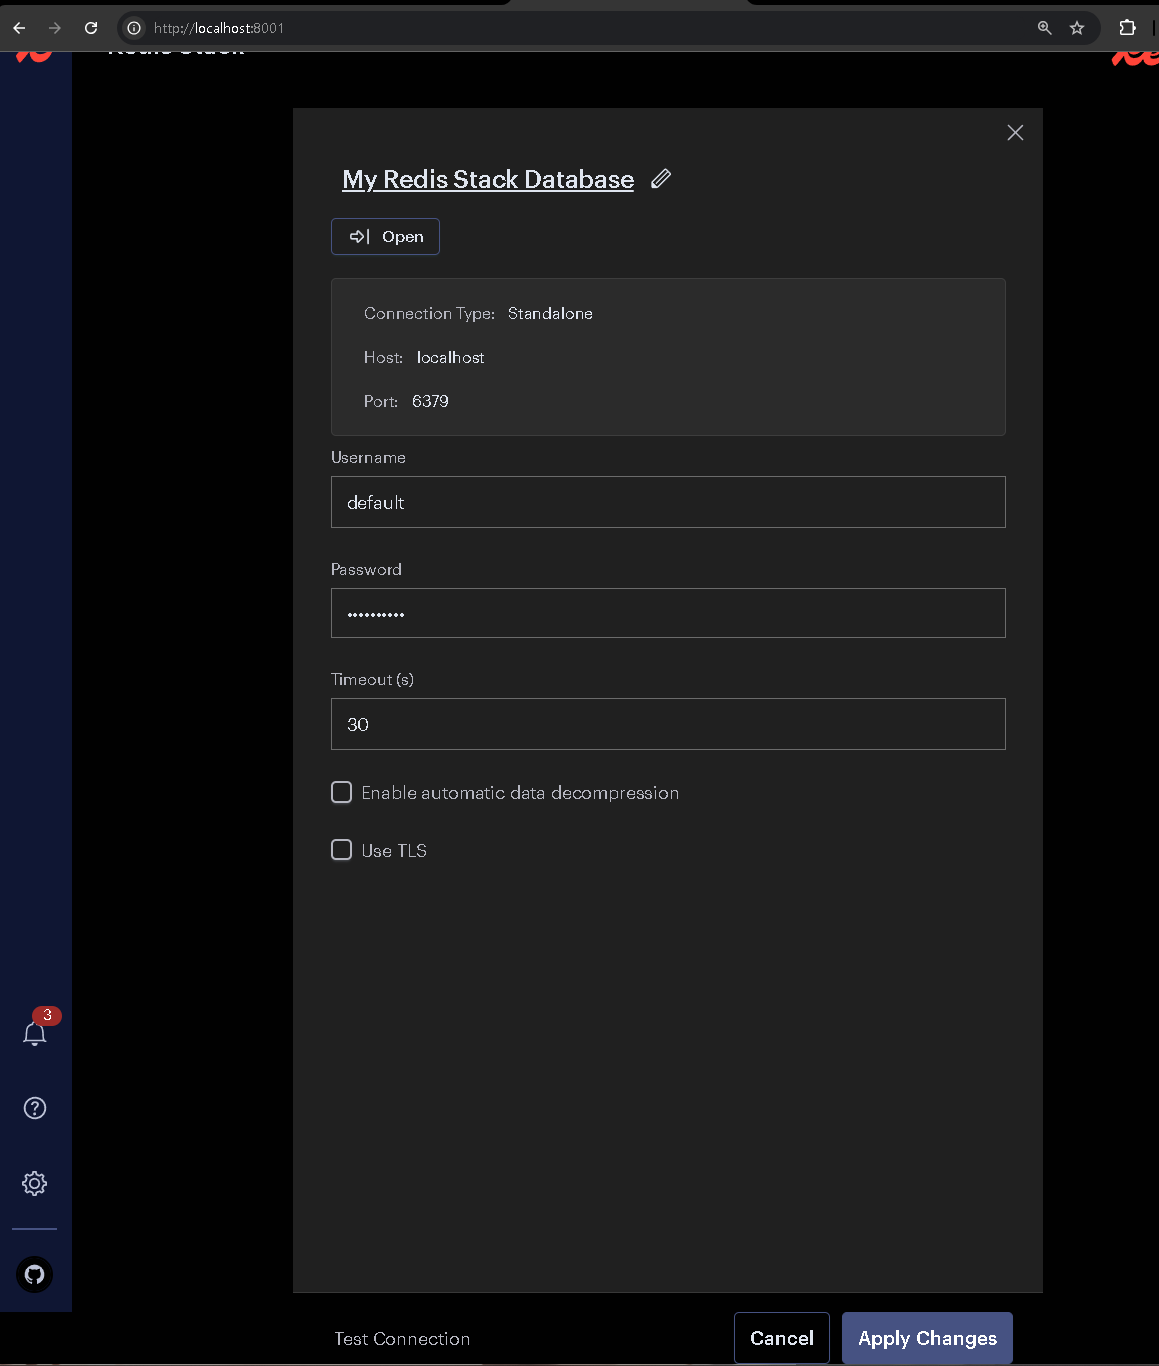Close the database edit panel
This screenshot has width=1159, height=1366.
(1015, 133)
